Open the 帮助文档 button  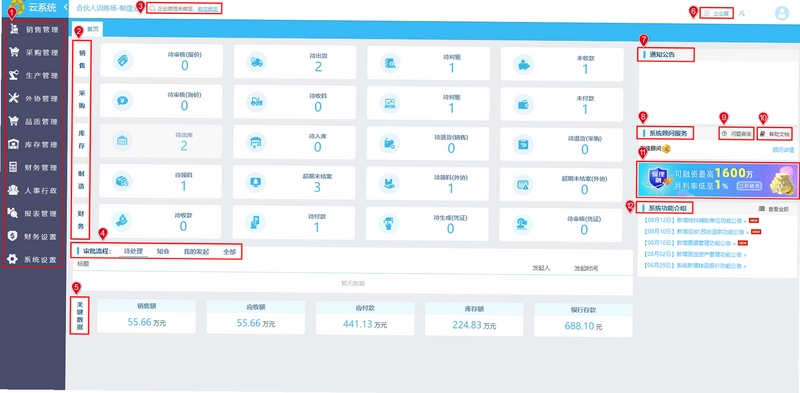coord(774,134)
